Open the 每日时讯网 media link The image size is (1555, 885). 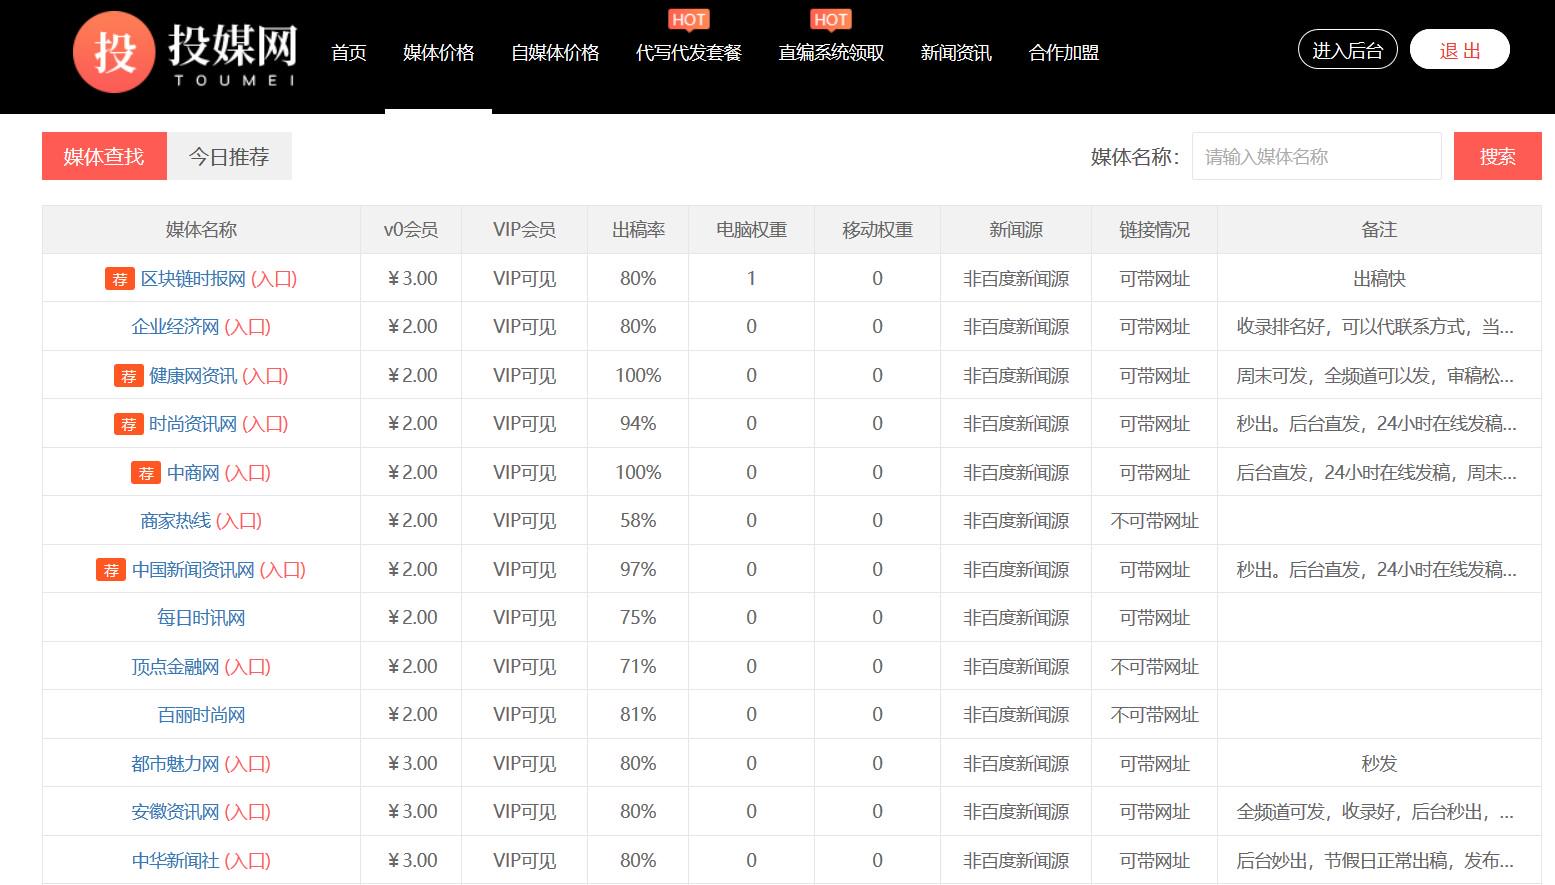point(201,618)
